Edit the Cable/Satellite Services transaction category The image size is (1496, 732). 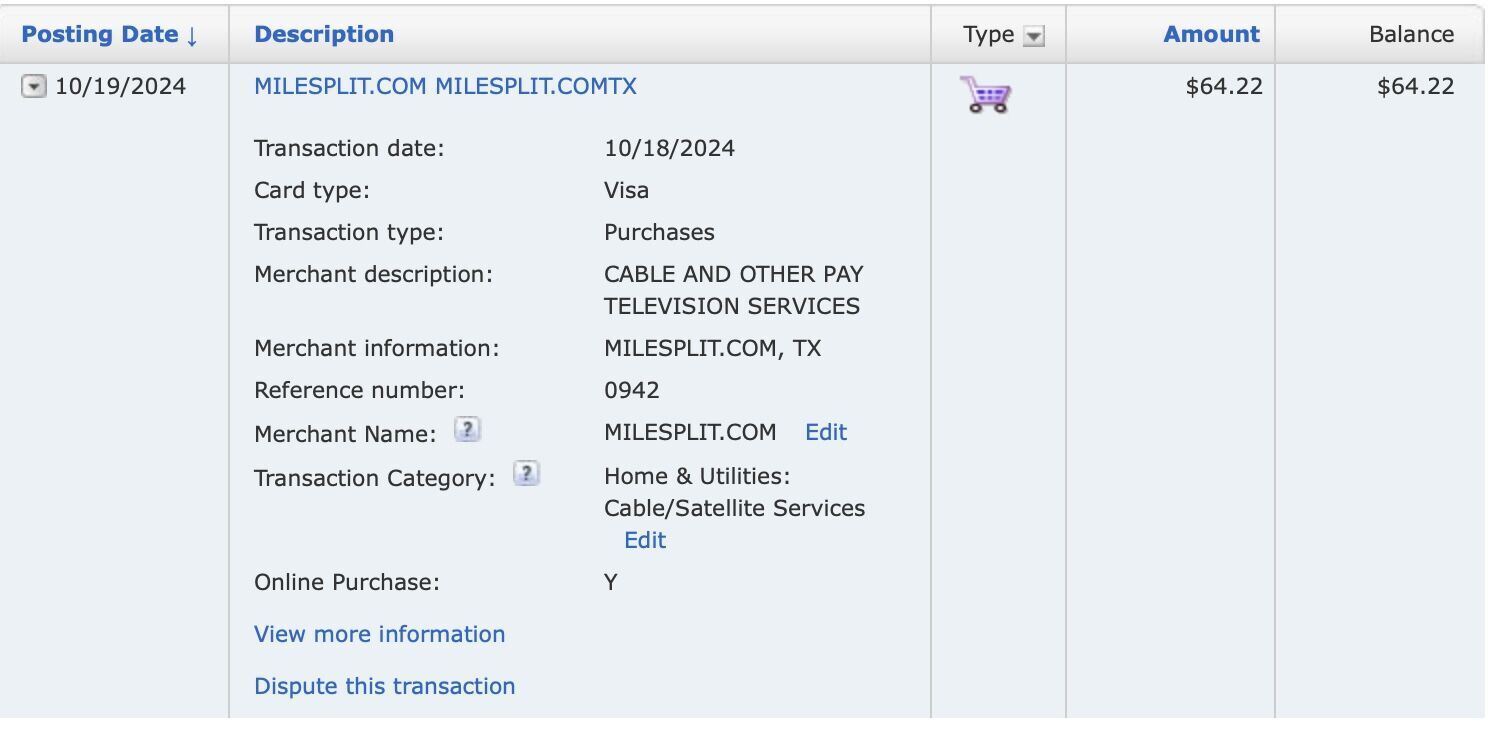(x=645, y=540)
